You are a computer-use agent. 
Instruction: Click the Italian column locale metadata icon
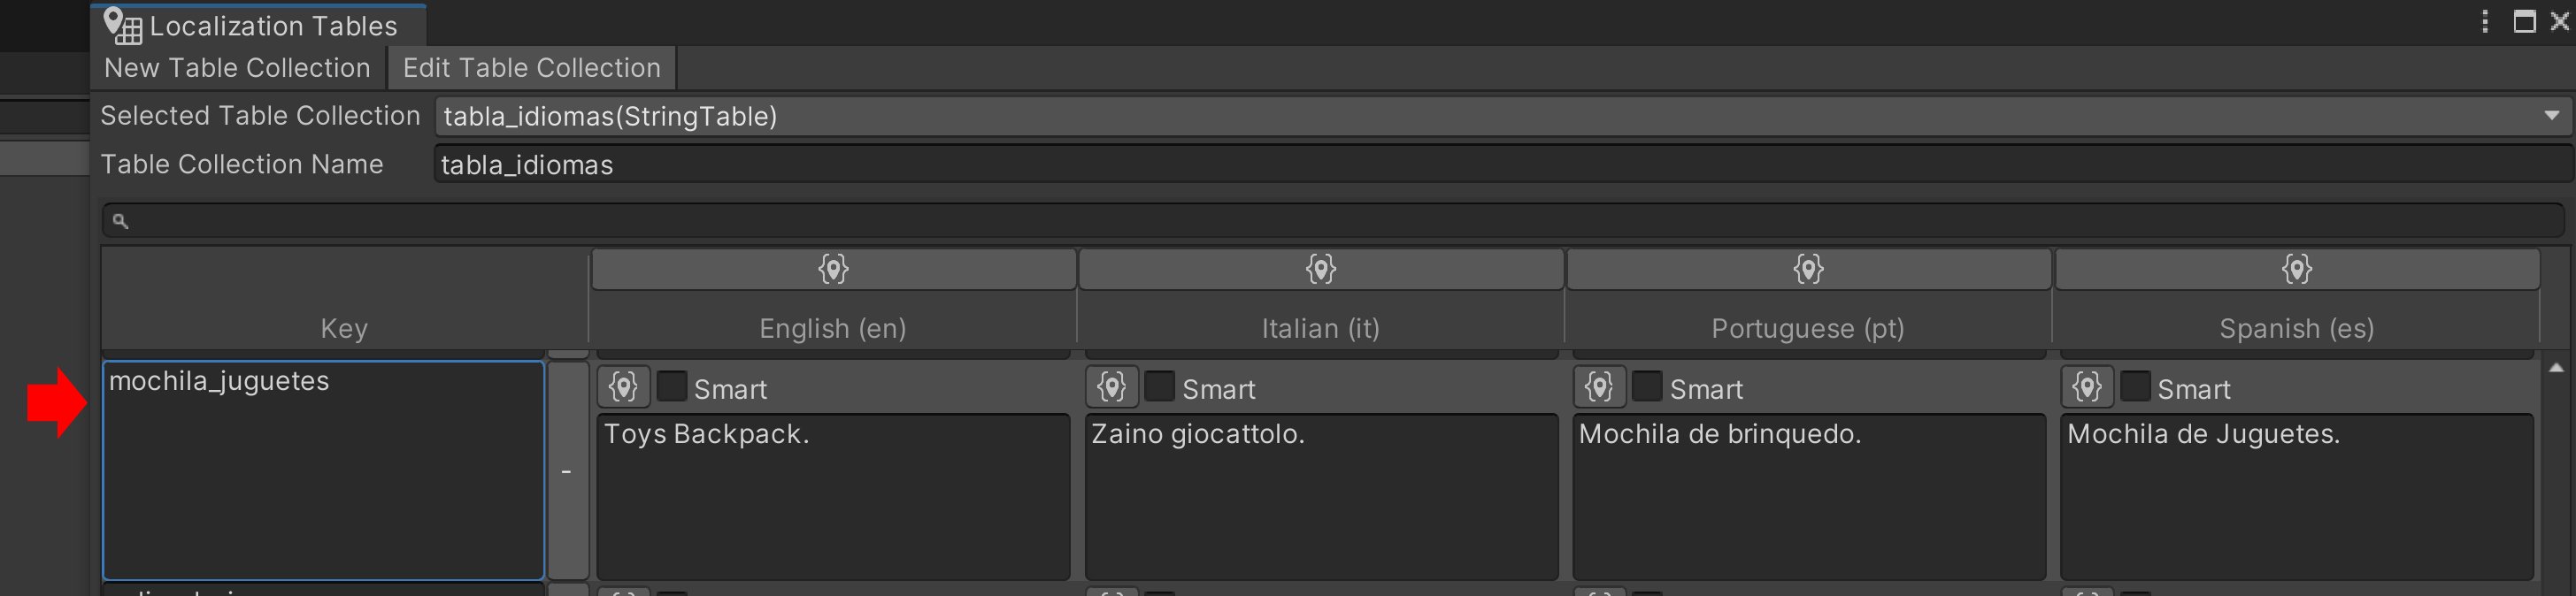click(1320, 269)
